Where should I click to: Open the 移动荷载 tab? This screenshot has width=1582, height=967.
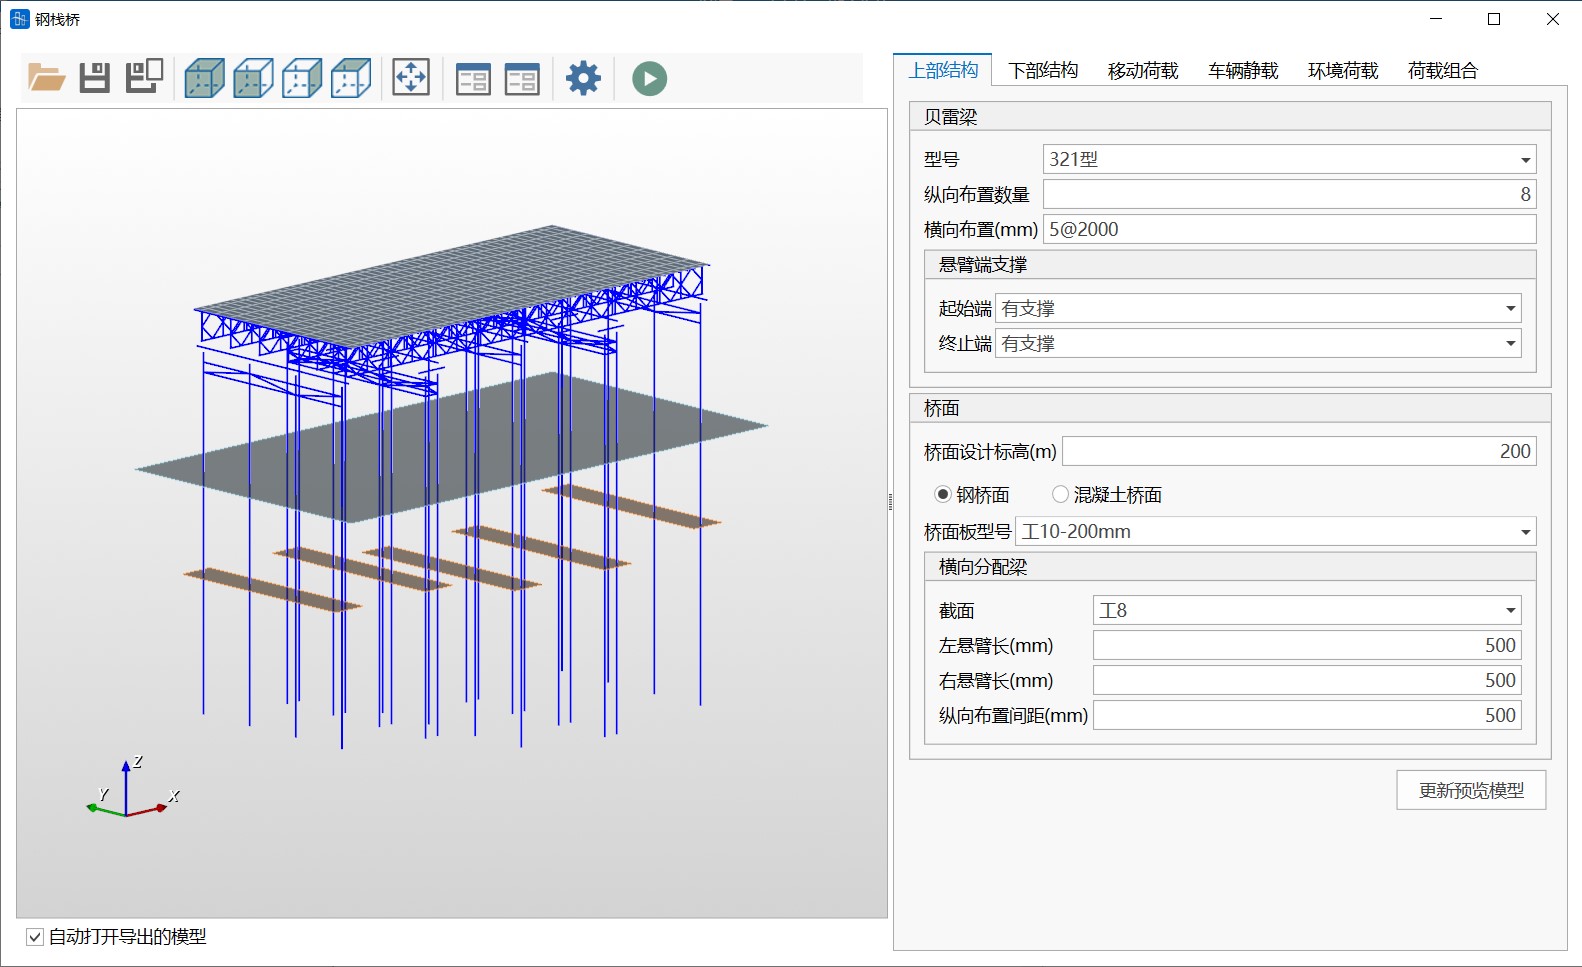(x=1143, y=71)
